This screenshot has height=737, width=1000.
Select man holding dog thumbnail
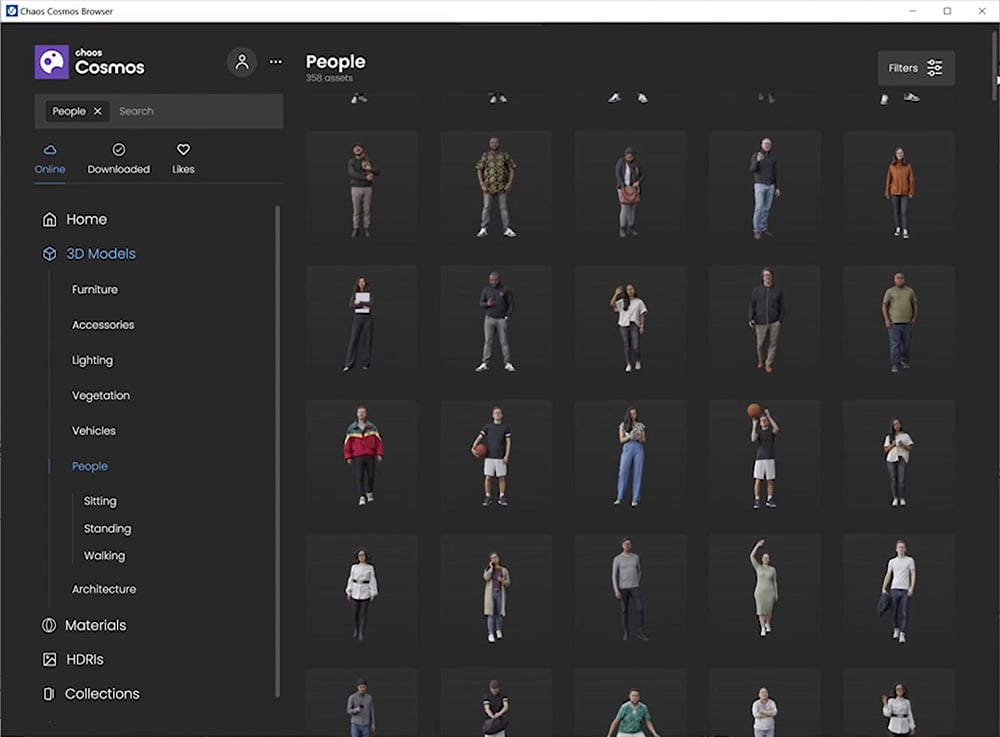(x=362, y=187)
